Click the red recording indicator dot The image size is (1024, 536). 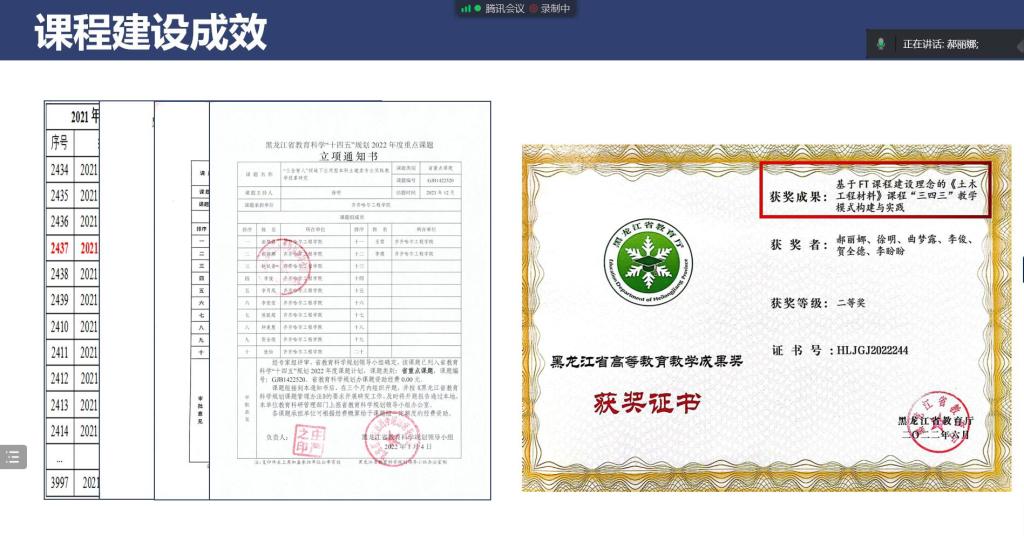pyautogui.click(x=533, y=8)
